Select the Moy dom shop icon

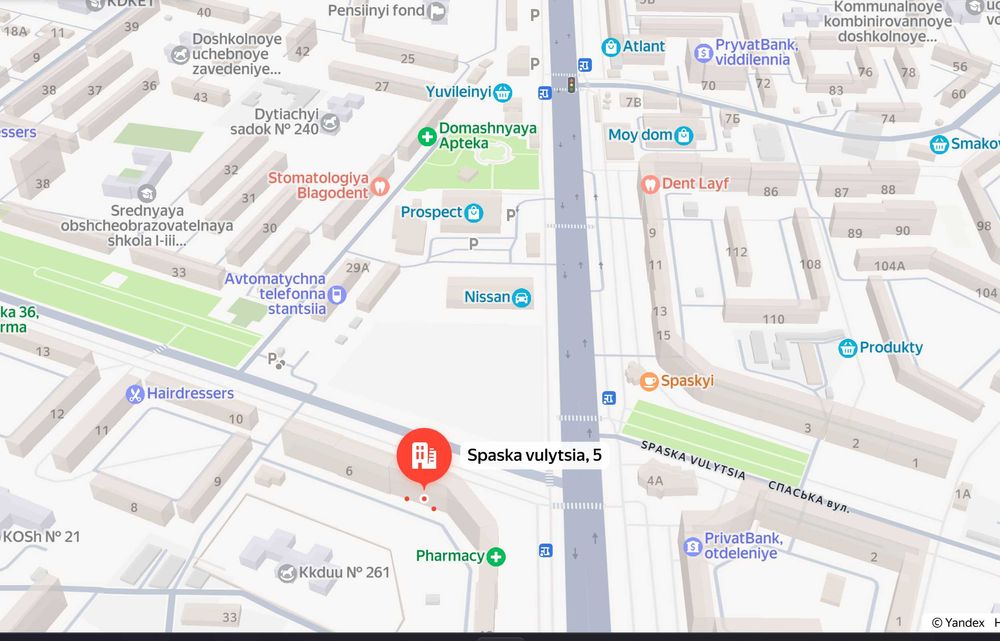pos(684,136)
